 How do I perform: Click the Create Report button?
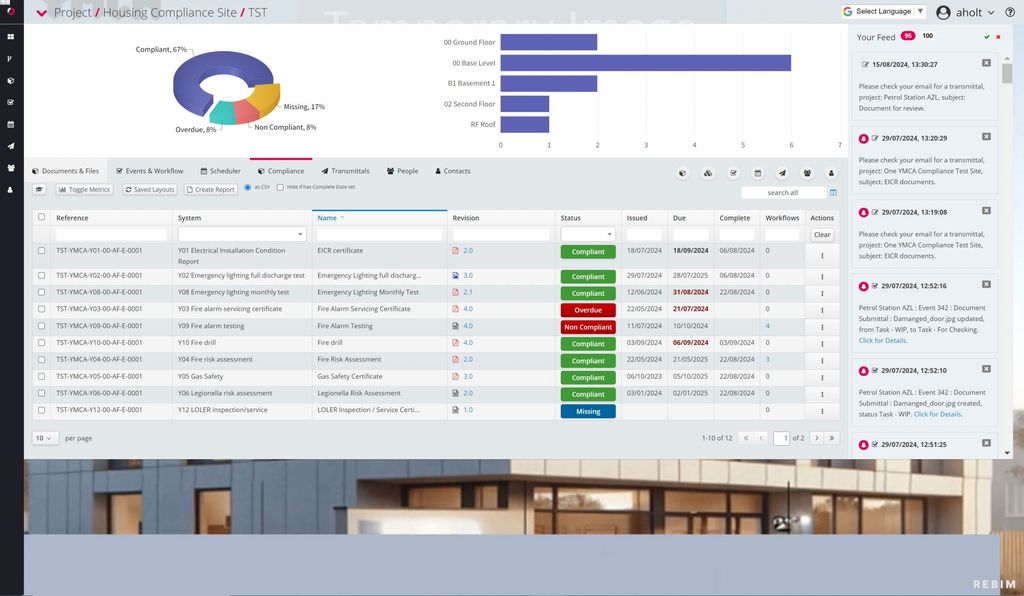pyautogui.click(x=209, y=189)
